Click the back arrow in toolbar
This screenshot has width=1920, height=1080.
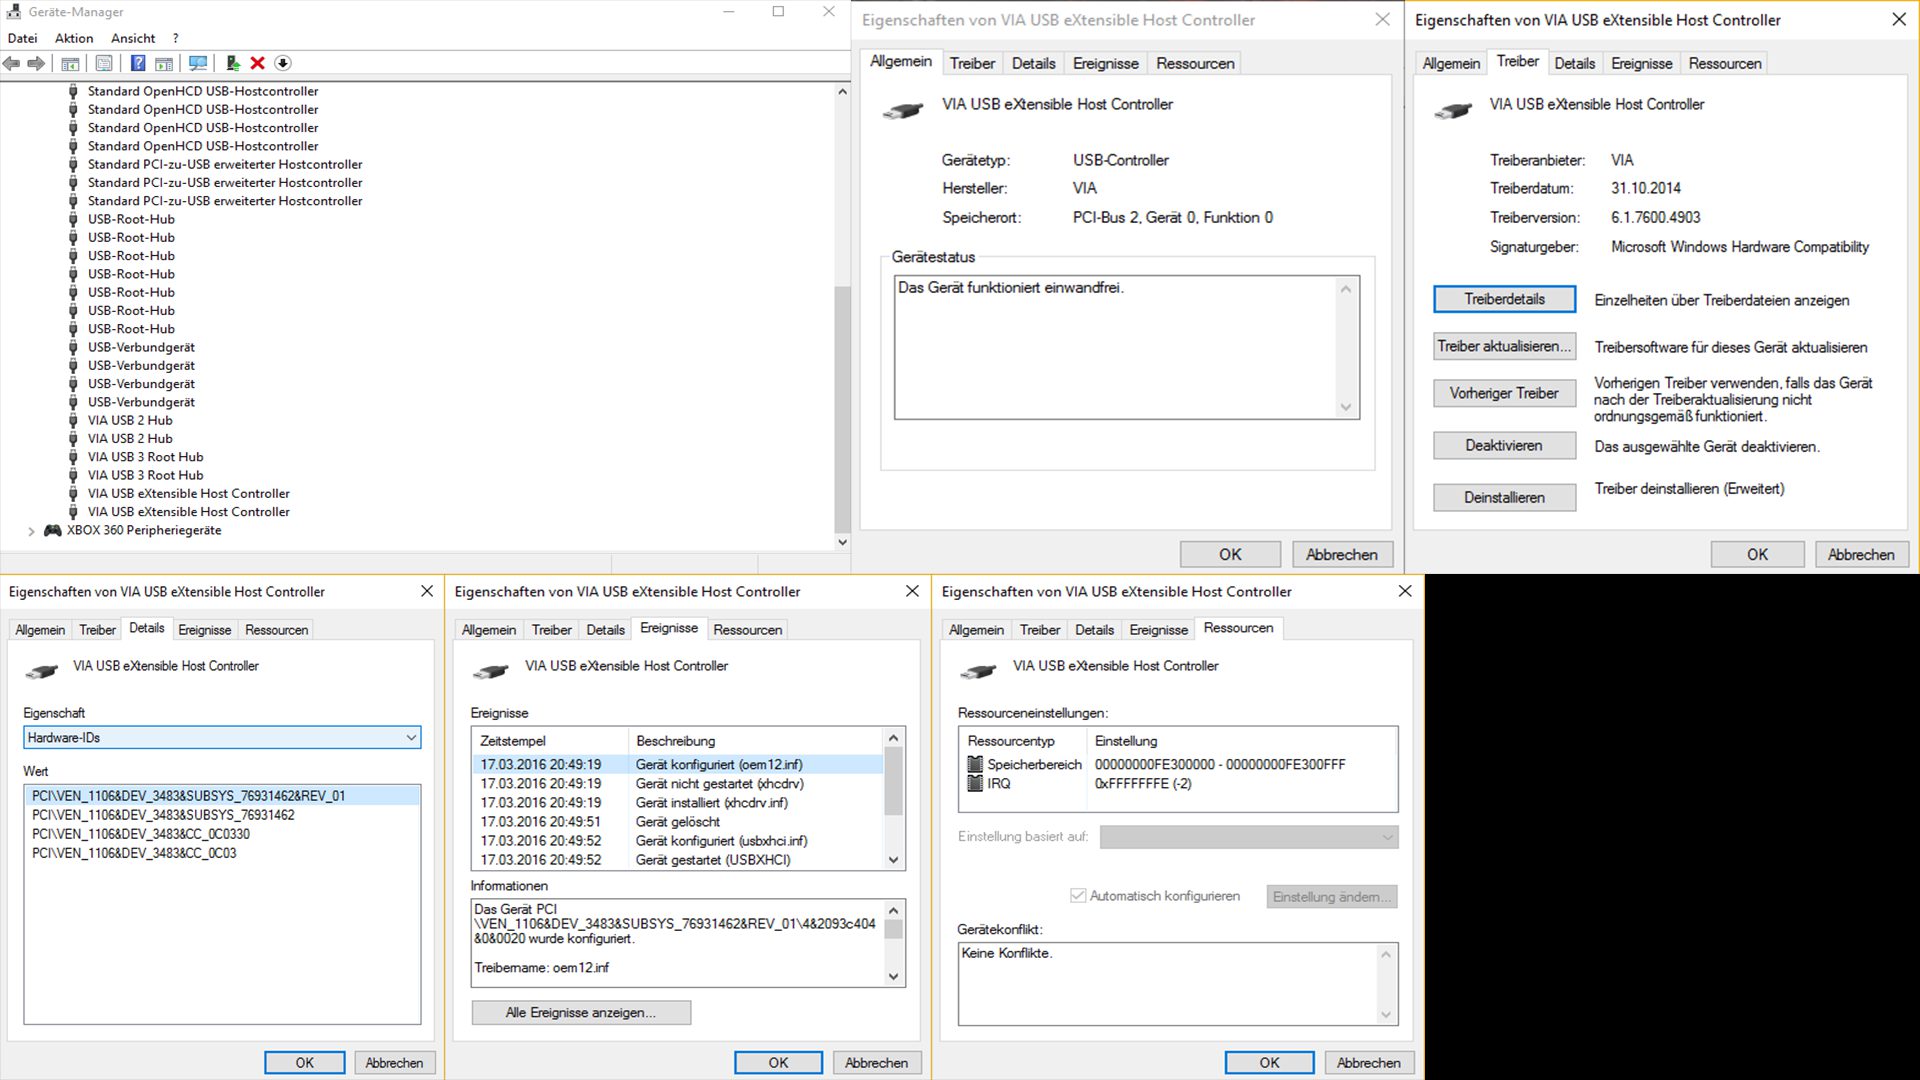click(x=12, y=63)
